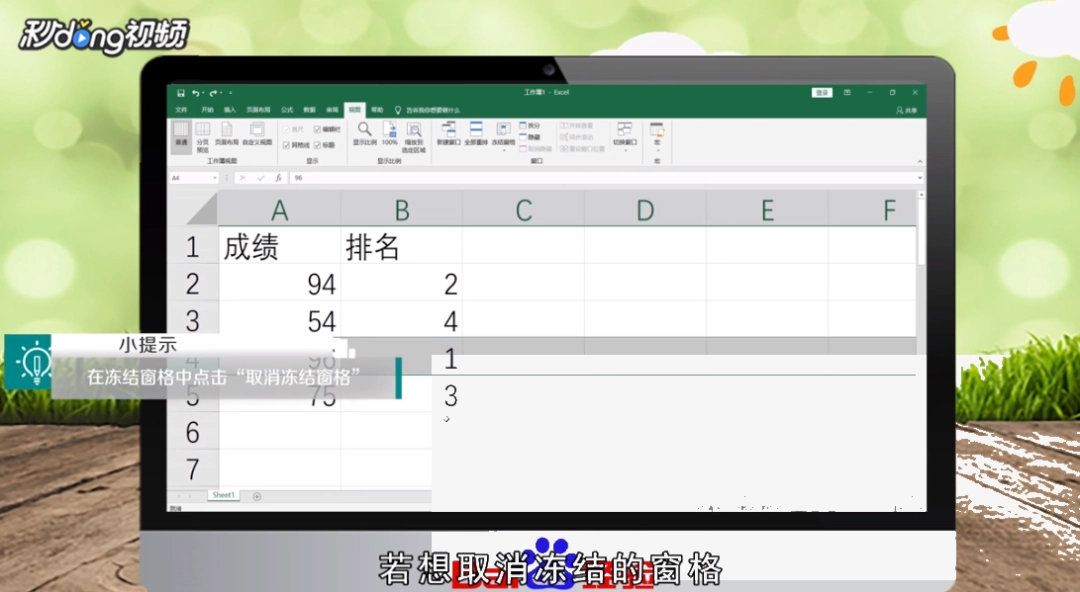Image resolution: width=1080 pixels, height=592 pixels.
Task: Click the 登录 (Sign in) button
Action: pyautogui.click(x=822, y=92)
